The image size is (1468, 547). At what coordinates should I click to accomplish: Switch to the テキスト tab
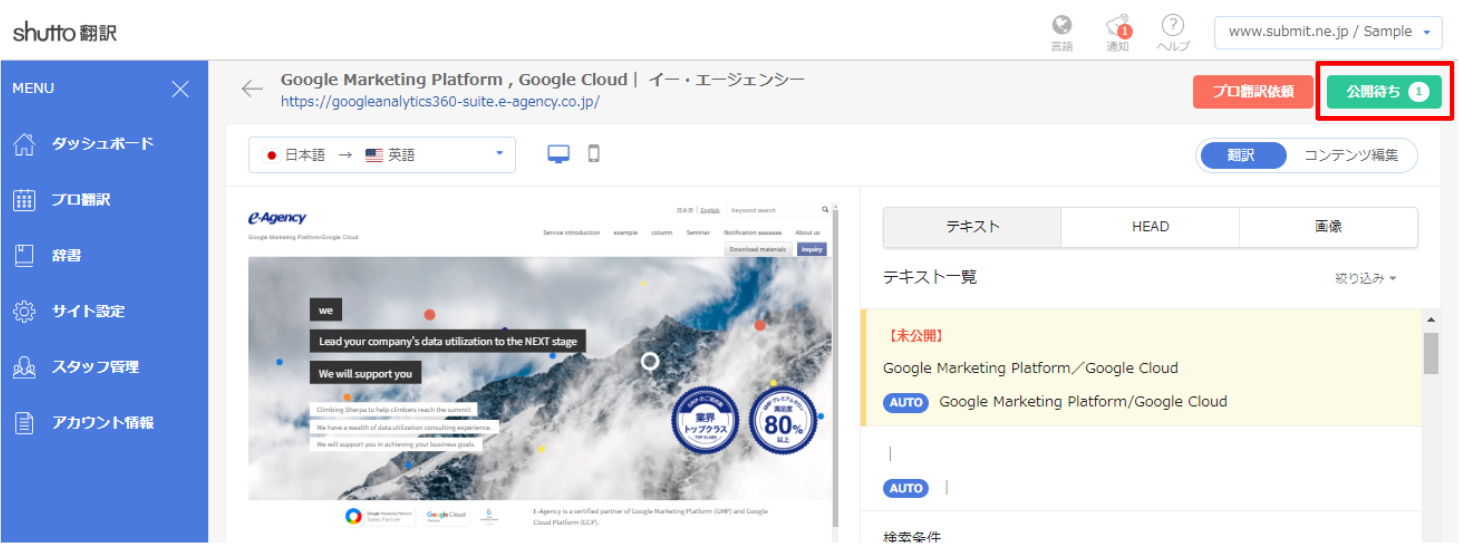click(x=972, y=227)
